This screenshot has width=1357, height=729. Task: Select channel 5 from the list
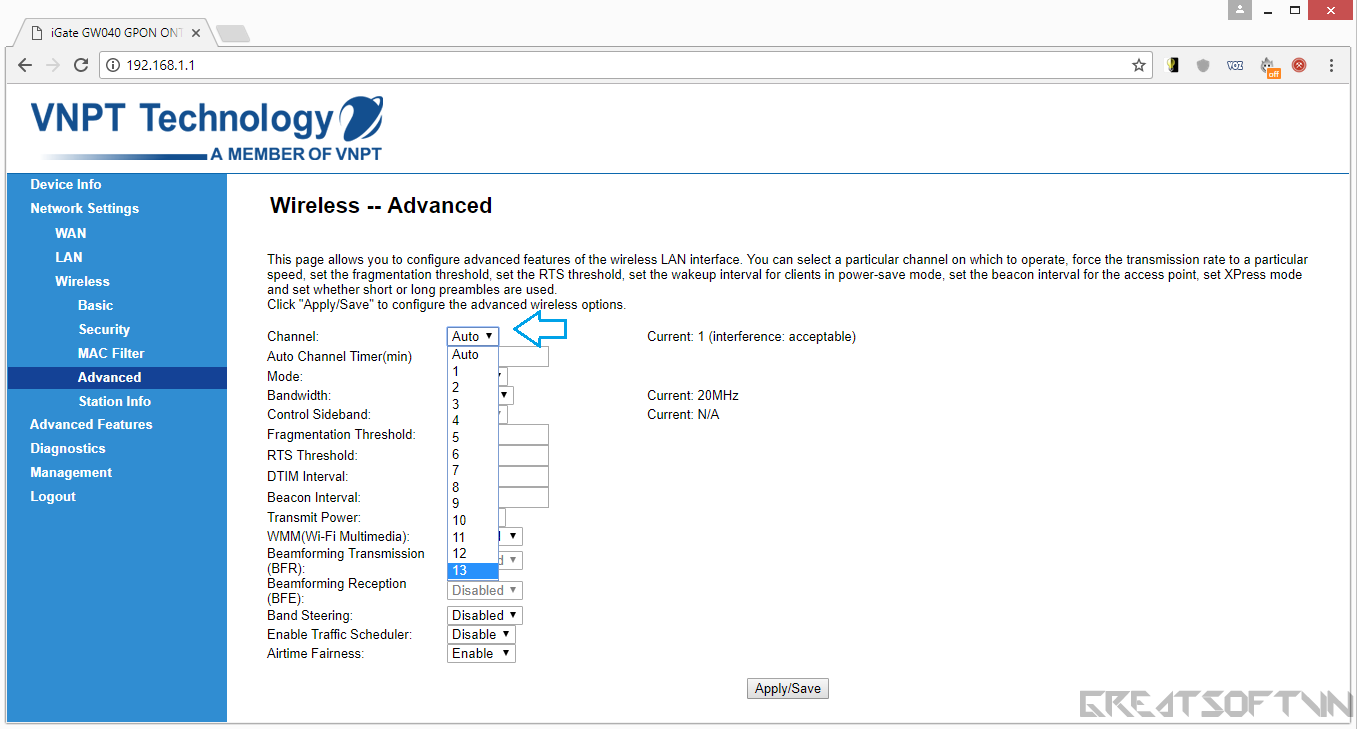point(472,438)
